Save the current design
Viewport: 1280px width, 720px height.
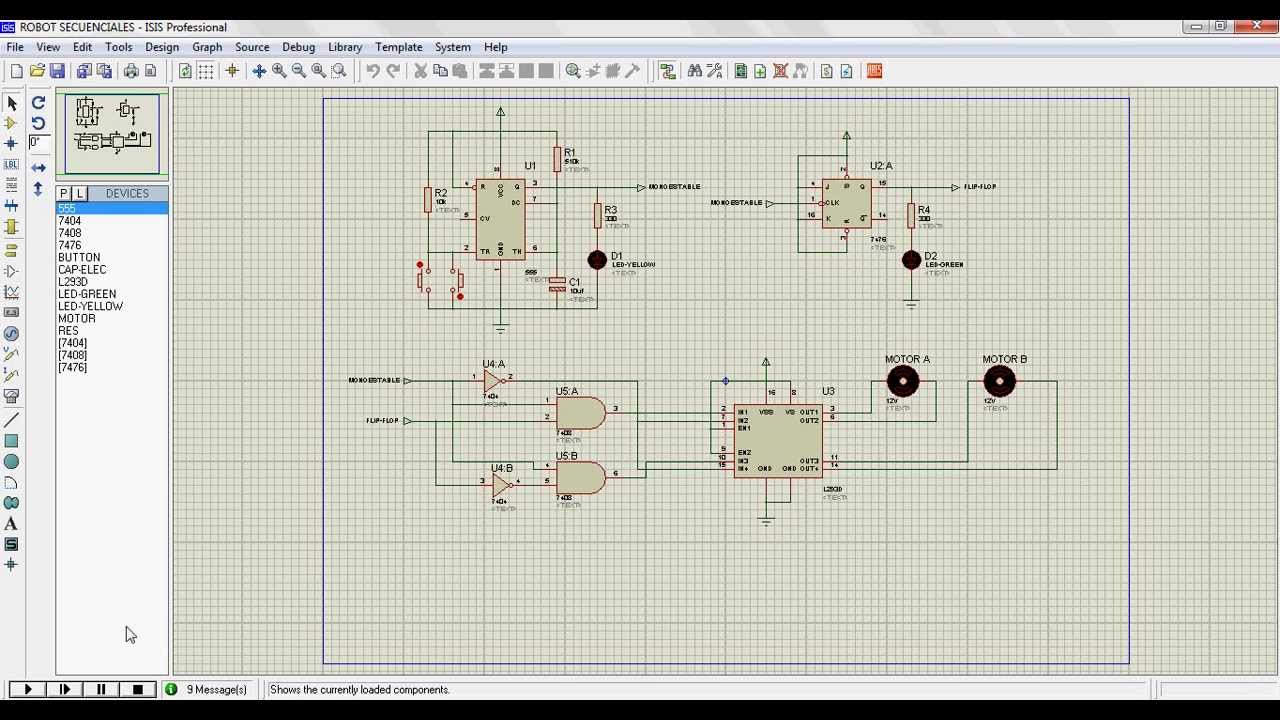coord(57,71)
